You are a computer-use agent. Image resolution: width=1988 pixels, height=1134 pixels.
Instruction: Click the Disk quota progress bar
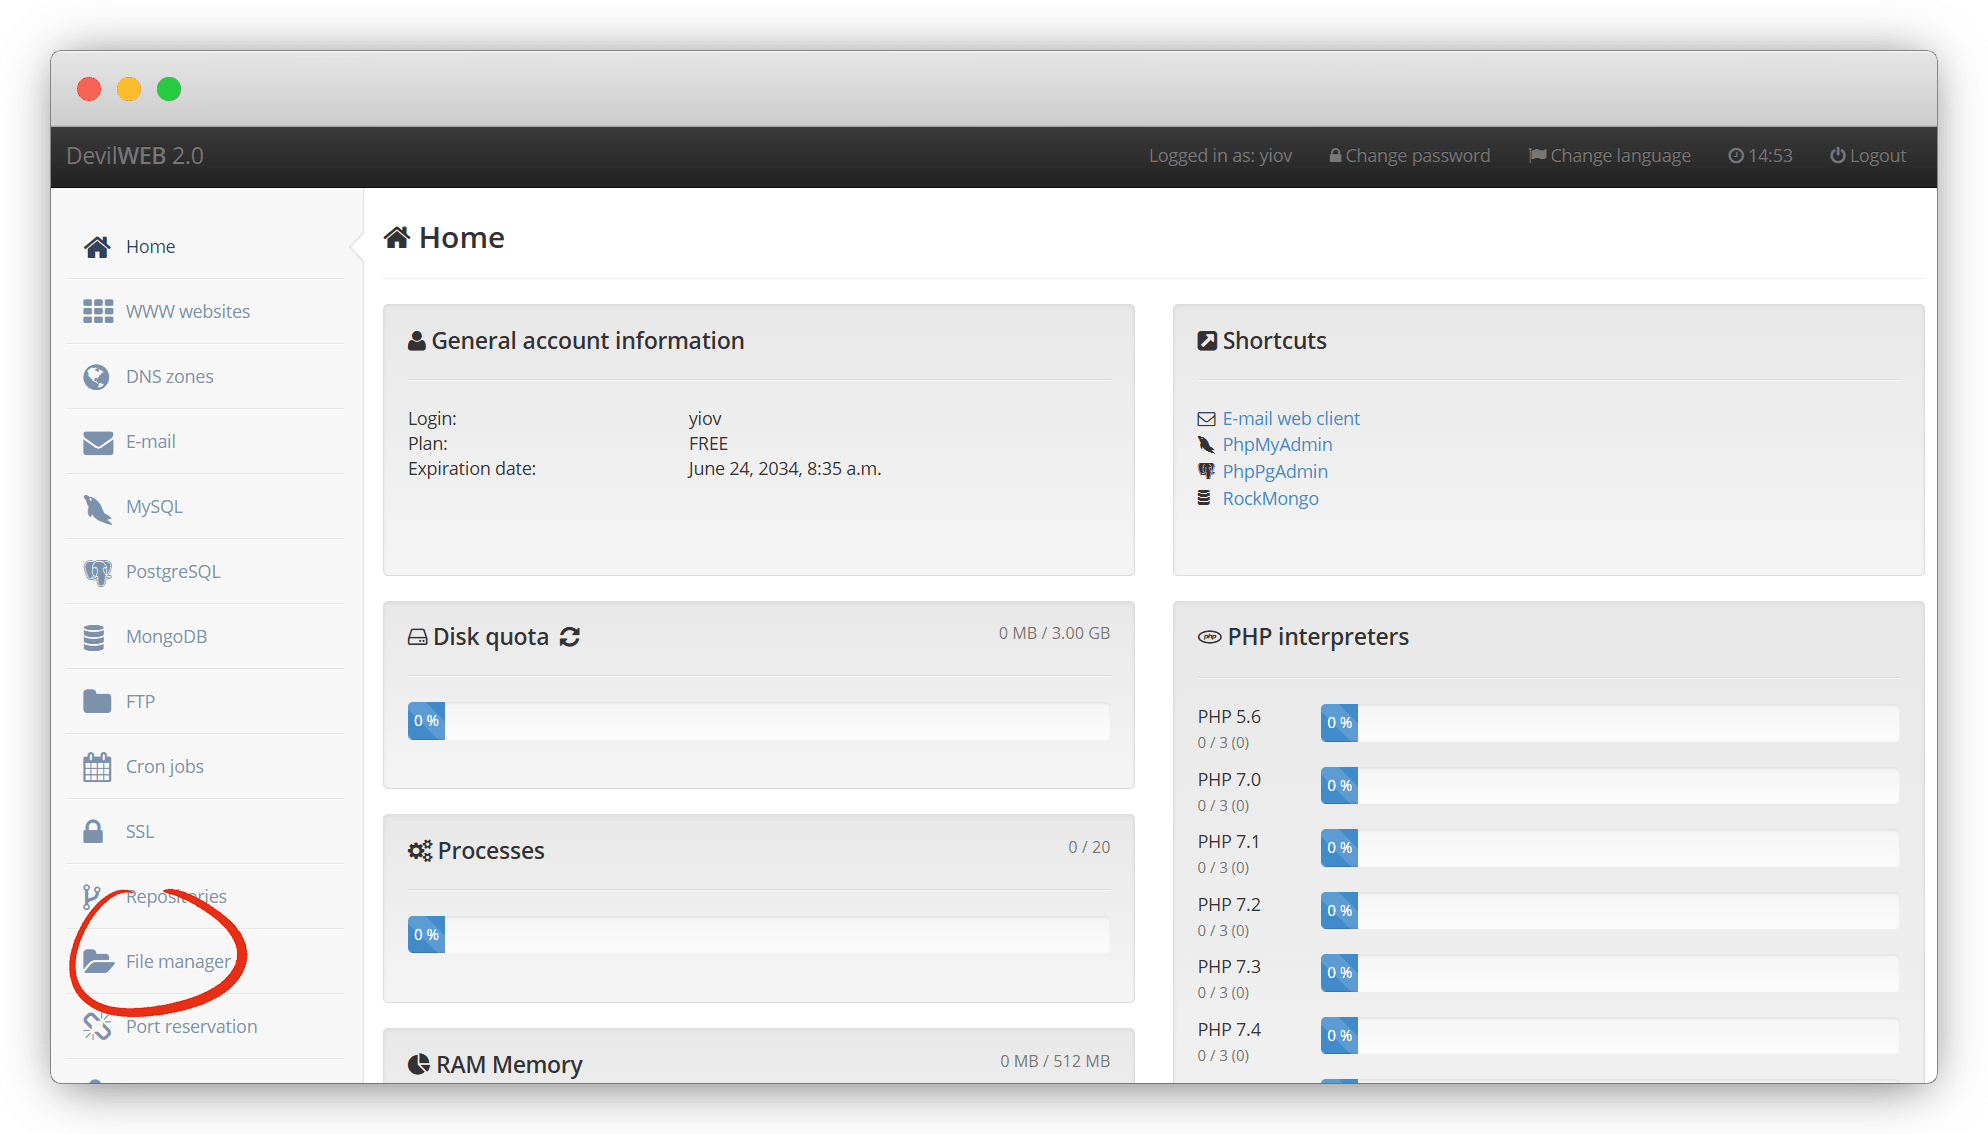coord(758,721)
